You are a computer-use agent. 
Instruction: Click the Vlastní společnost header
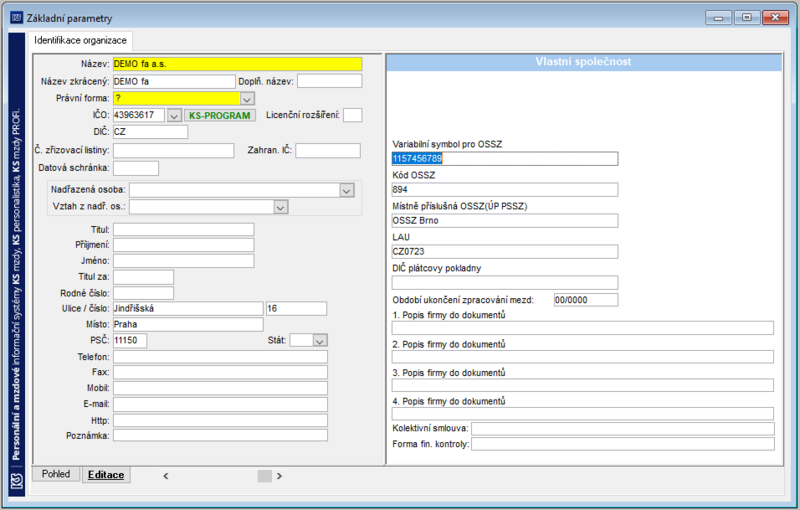tap(584, 62)
